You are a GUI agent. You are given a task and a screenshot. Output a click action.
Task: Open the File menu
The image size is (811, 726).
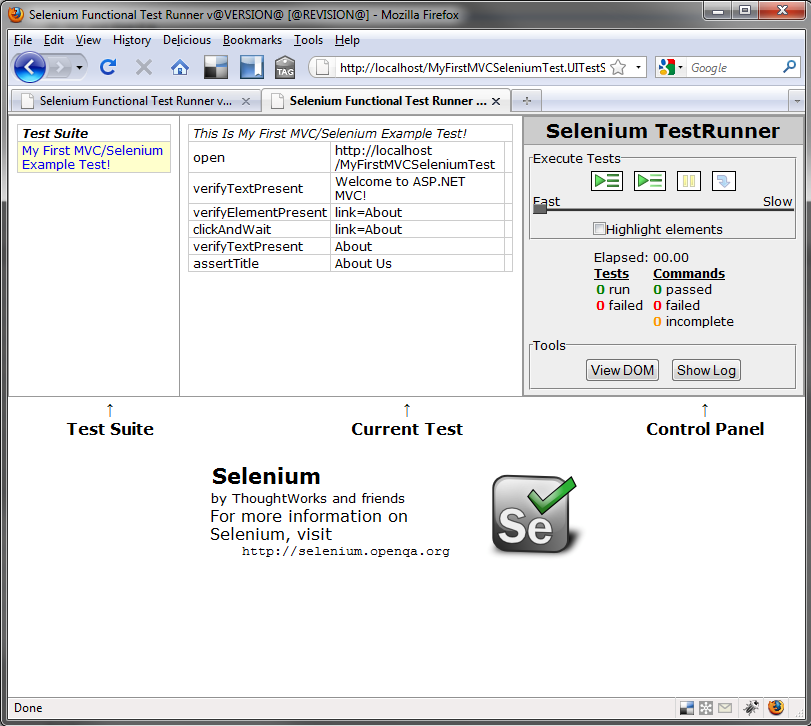pyautogui.click(x=23, y=40)
